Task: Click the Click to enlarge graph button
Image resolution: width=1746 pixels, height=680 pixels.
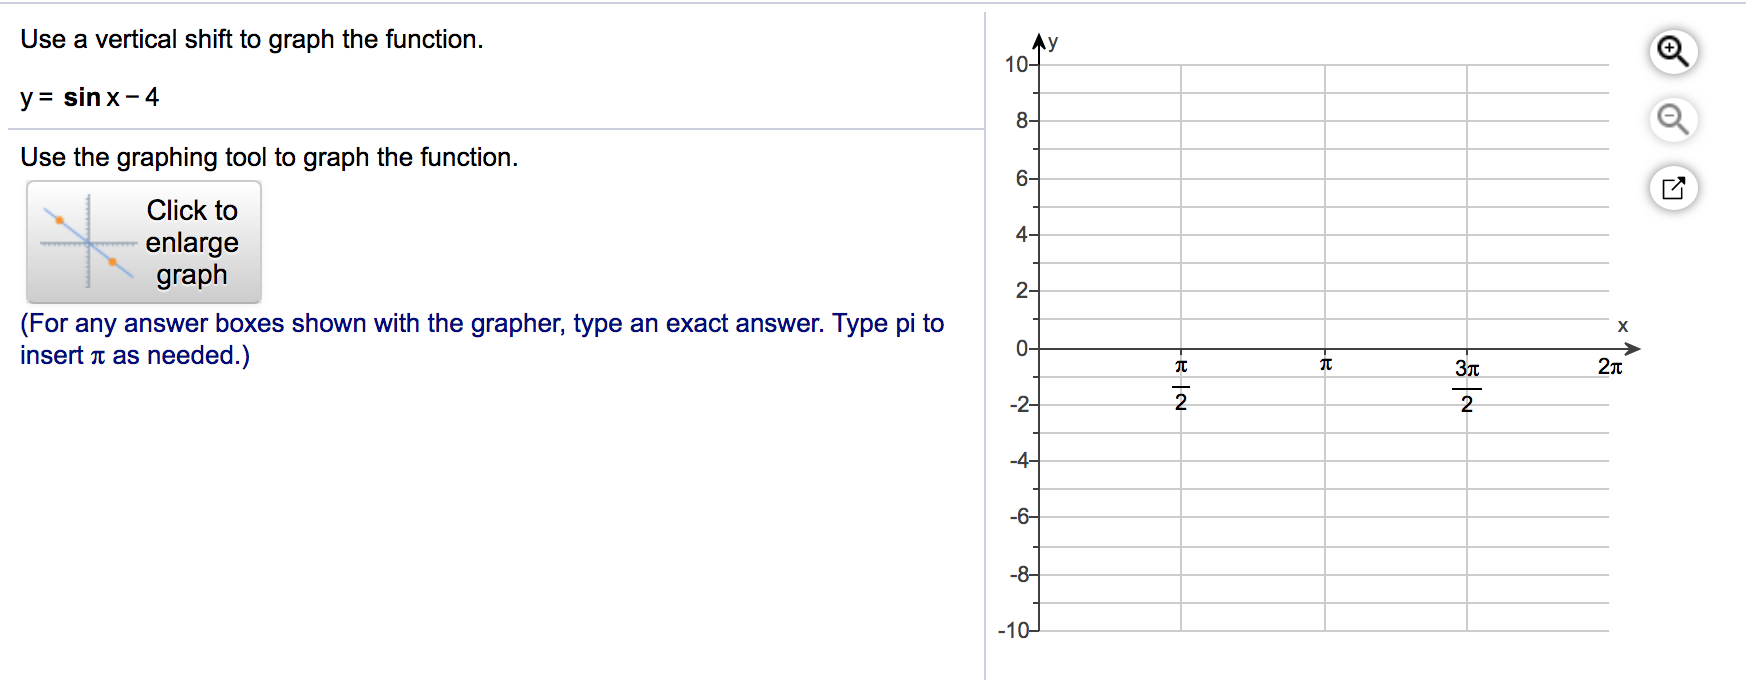Action: point(144,242)
